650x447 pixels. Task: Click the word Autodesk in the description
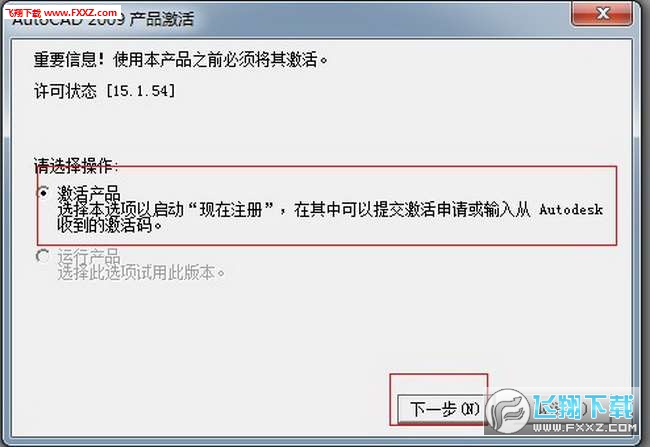tap(571, 209)
